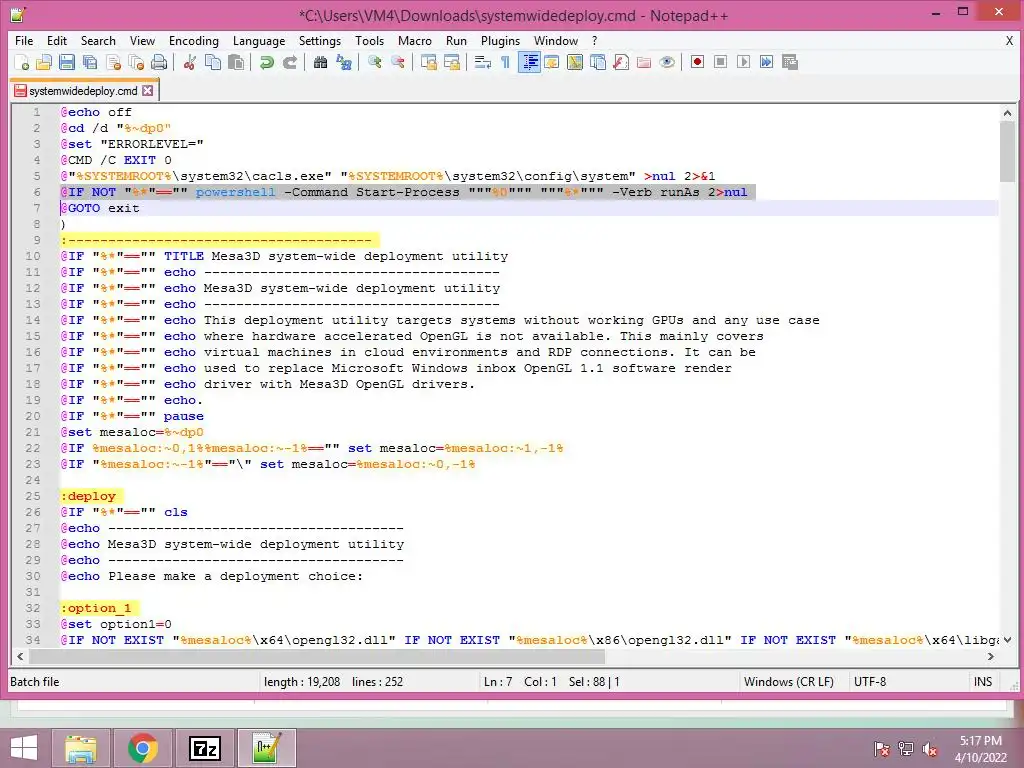Click Windows (CR LF) in status bar

[x=789, y=682]
